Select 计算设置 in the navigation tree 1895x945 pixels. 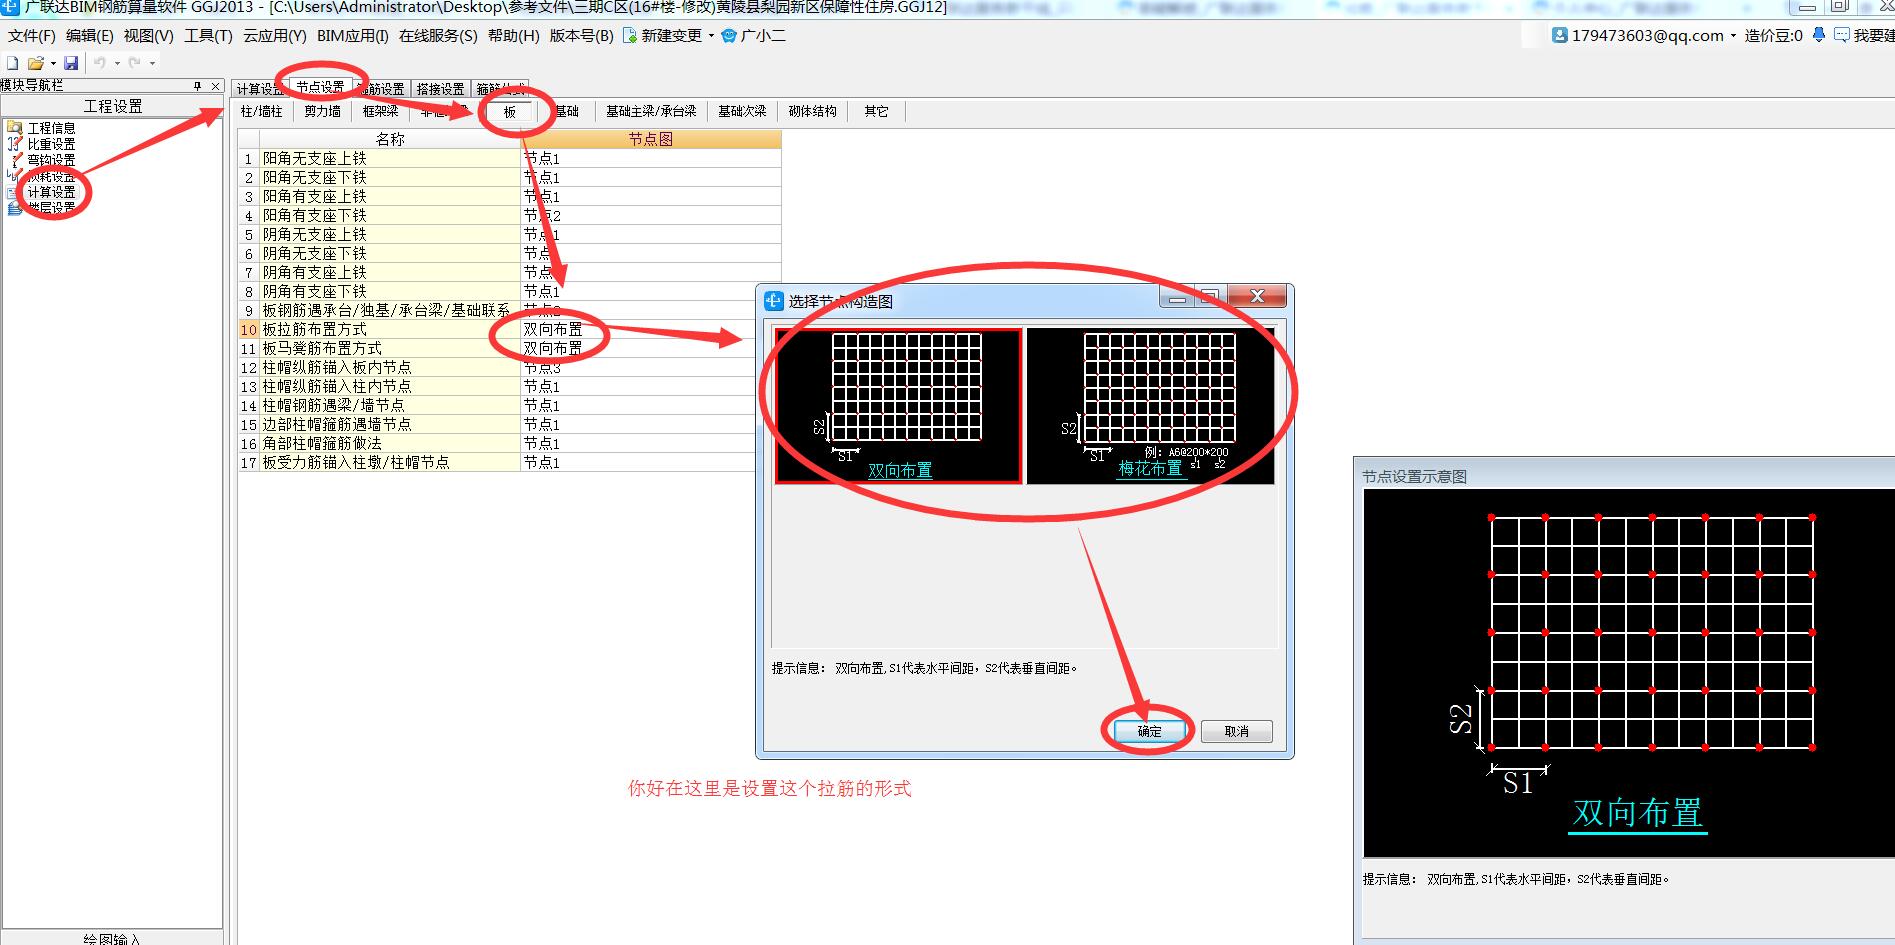(51, 192)
